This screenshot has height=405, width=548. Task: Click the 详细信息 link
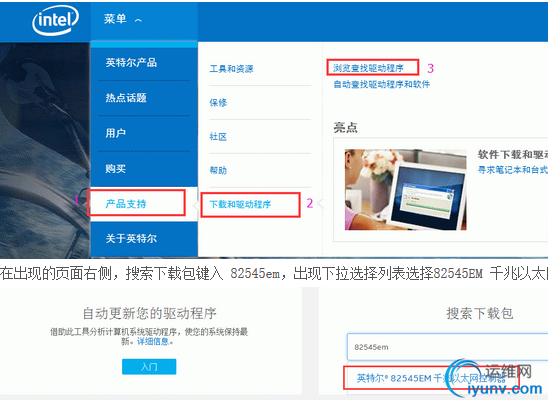pyautogui.click(x=153, y=341)
